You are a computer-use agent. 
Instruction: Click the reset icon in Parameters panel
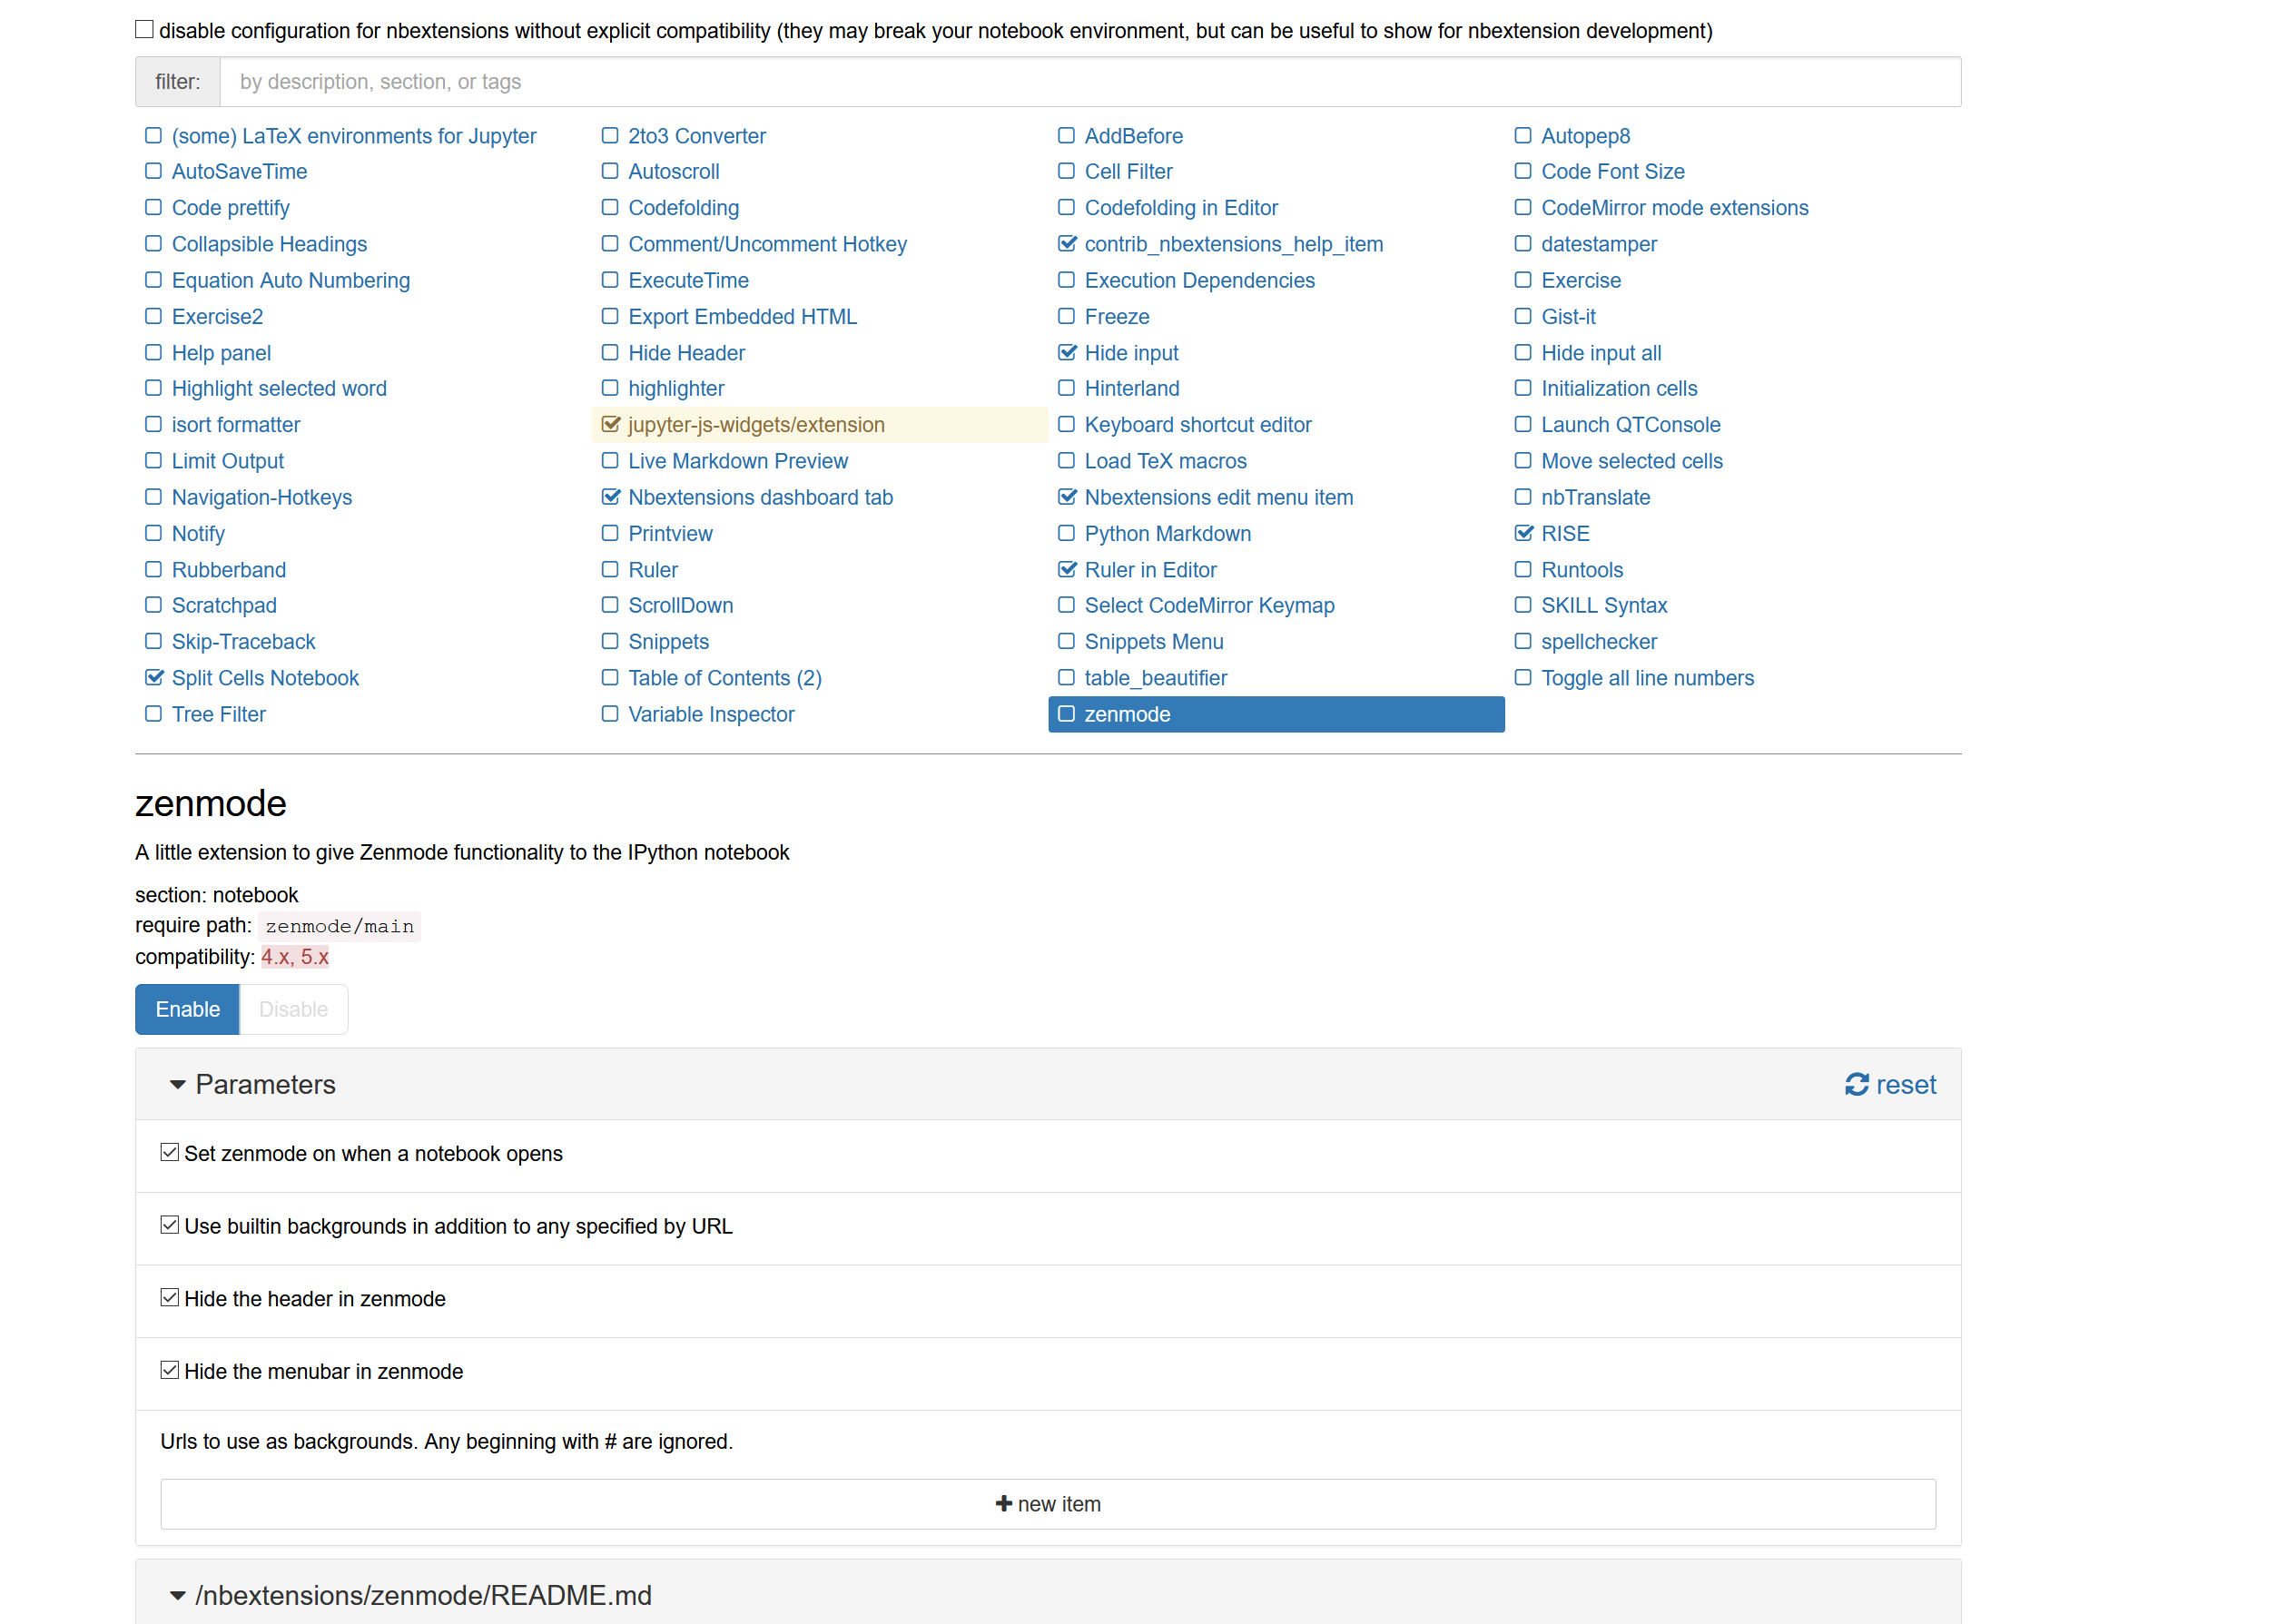click(x=1858, y=1085)
